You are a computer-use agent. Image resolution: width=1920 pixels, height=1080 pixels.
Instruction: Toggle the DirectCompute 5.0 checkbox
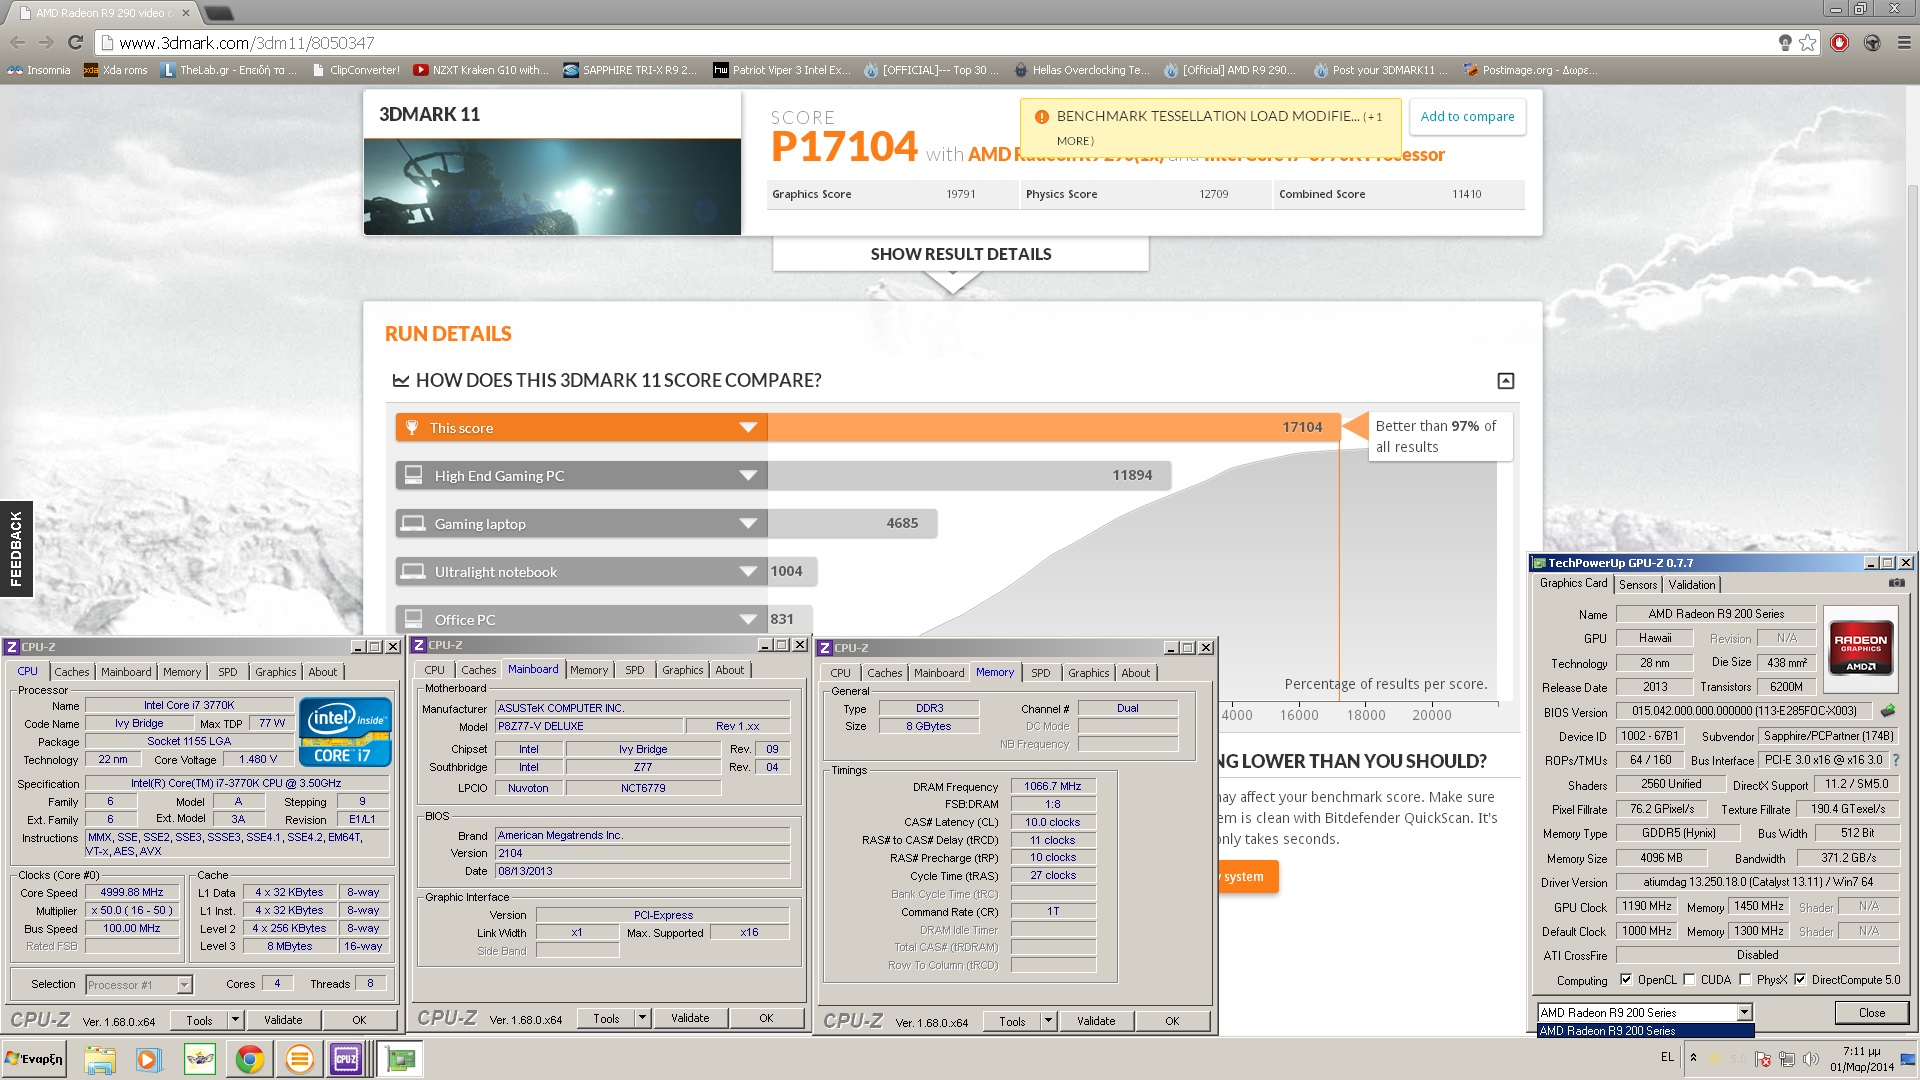[1801, 980]
